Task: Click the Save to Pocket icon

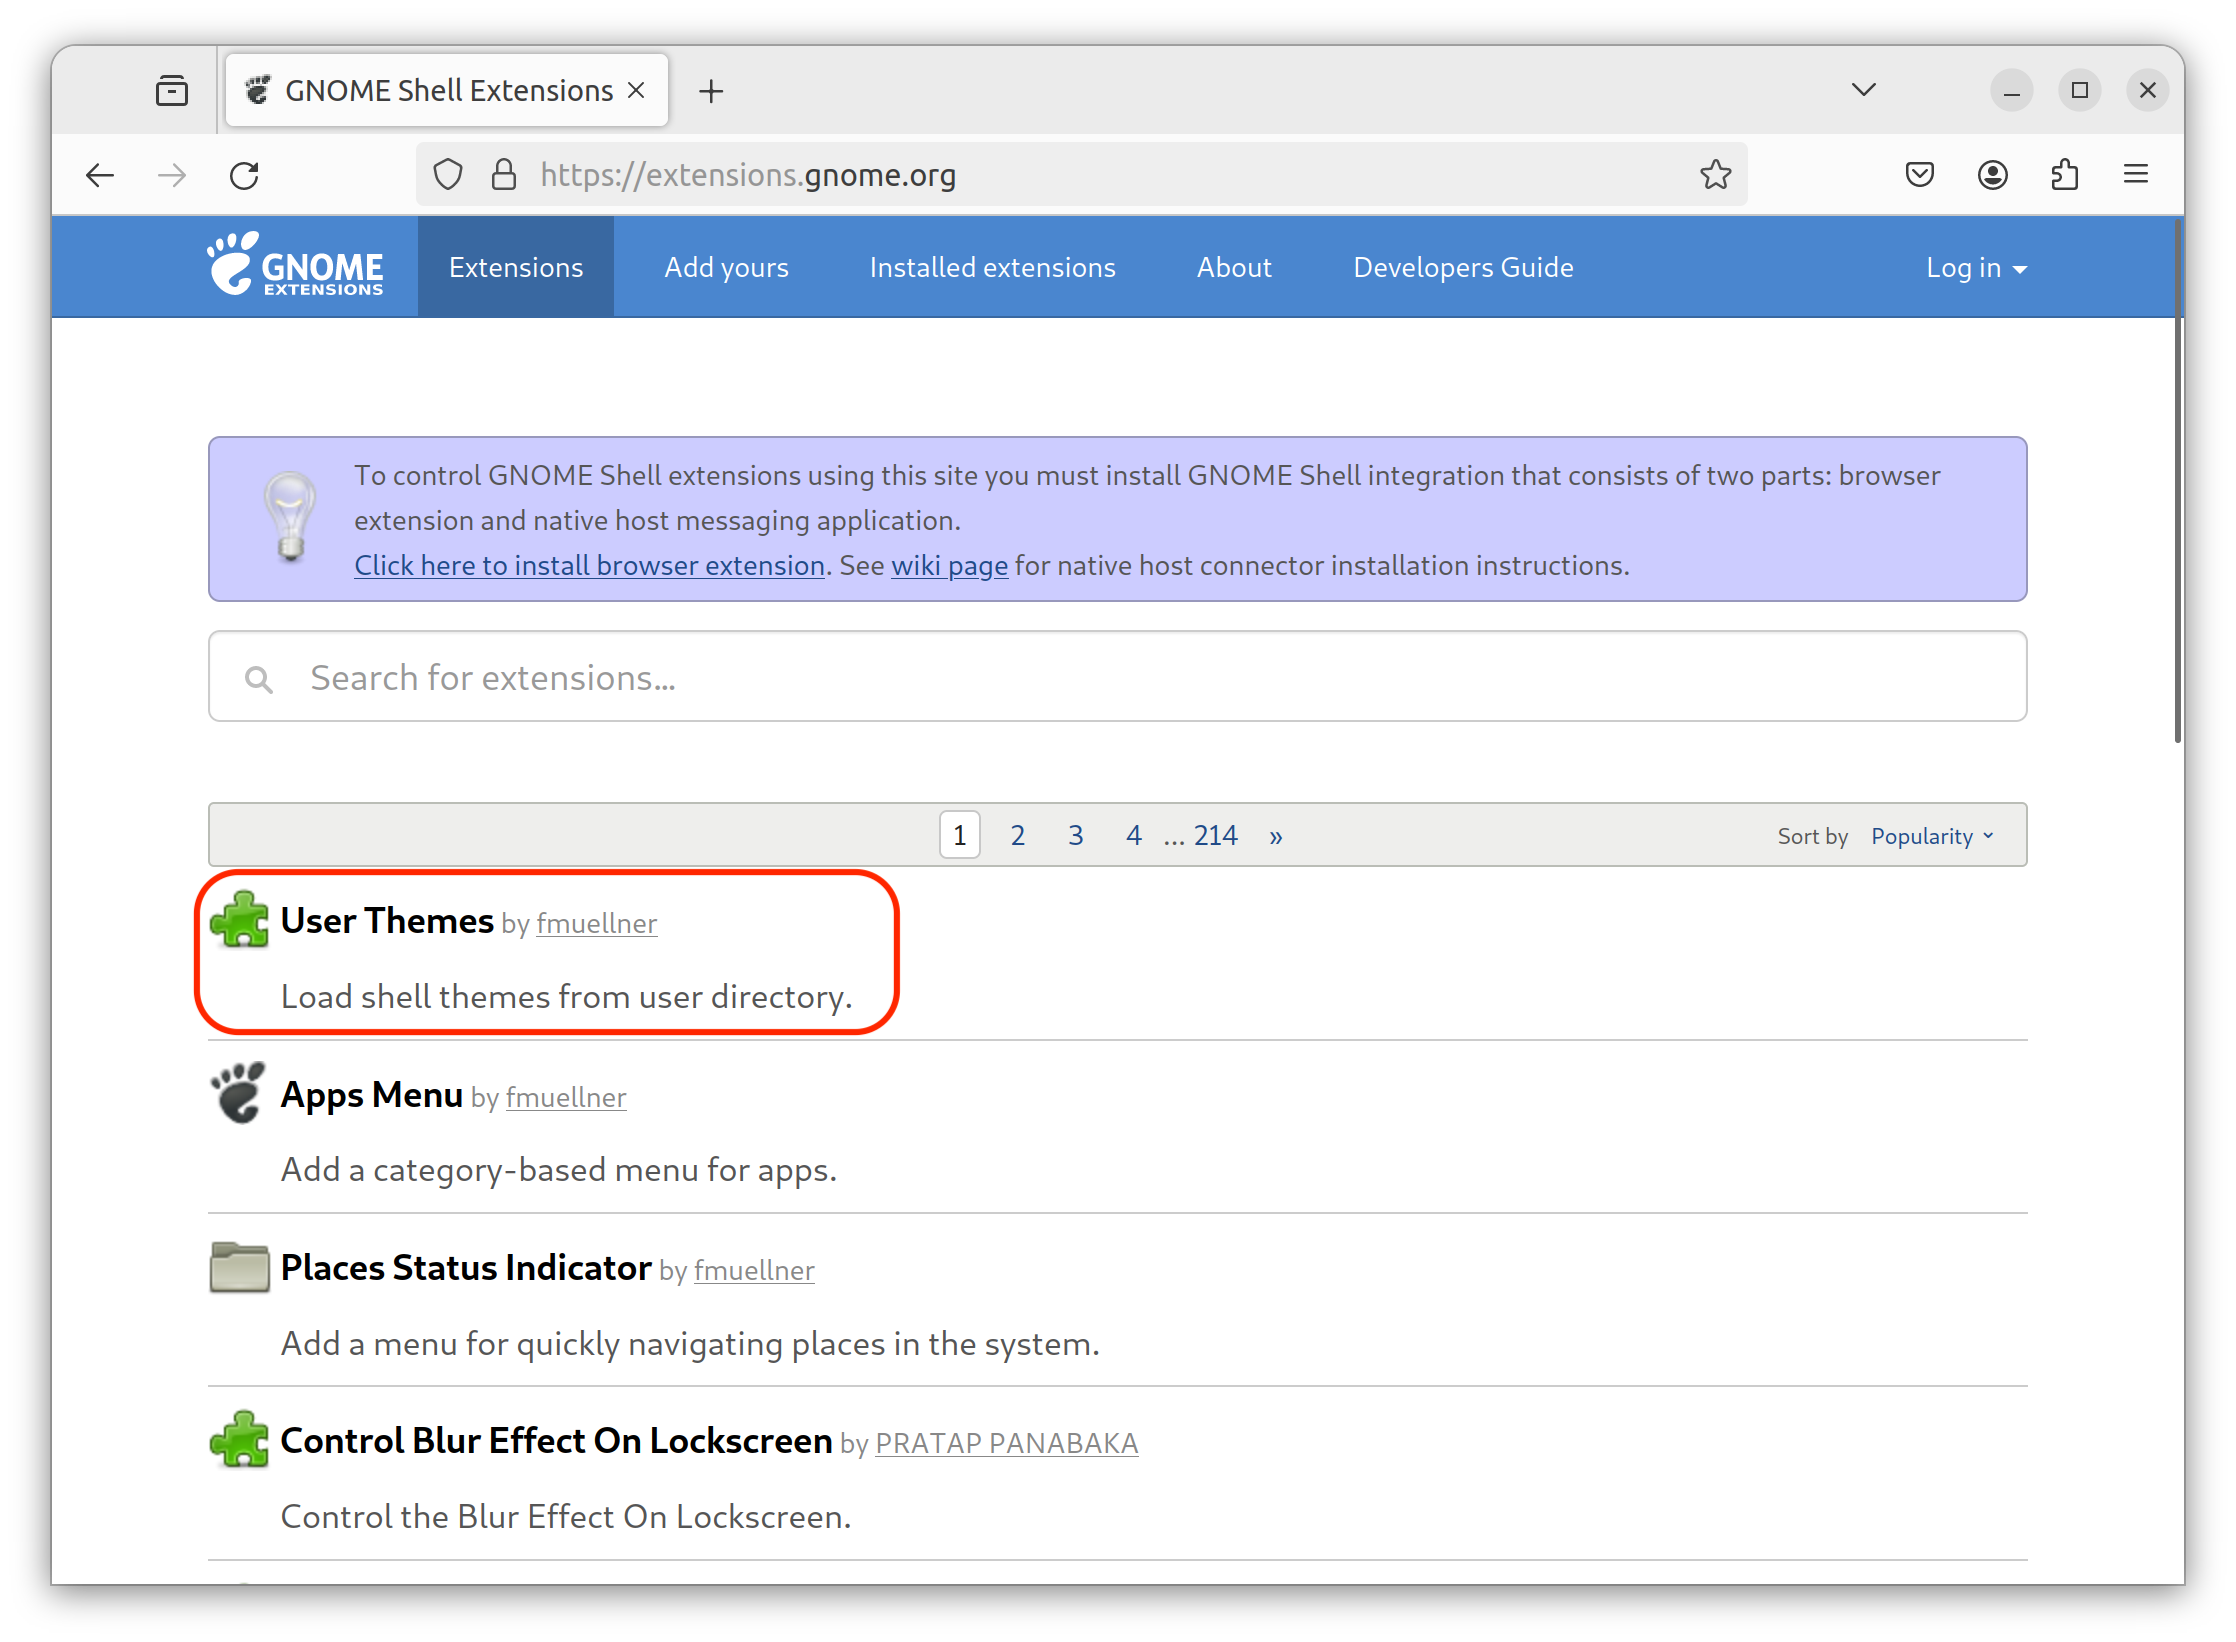Action: click(1919, 175)
